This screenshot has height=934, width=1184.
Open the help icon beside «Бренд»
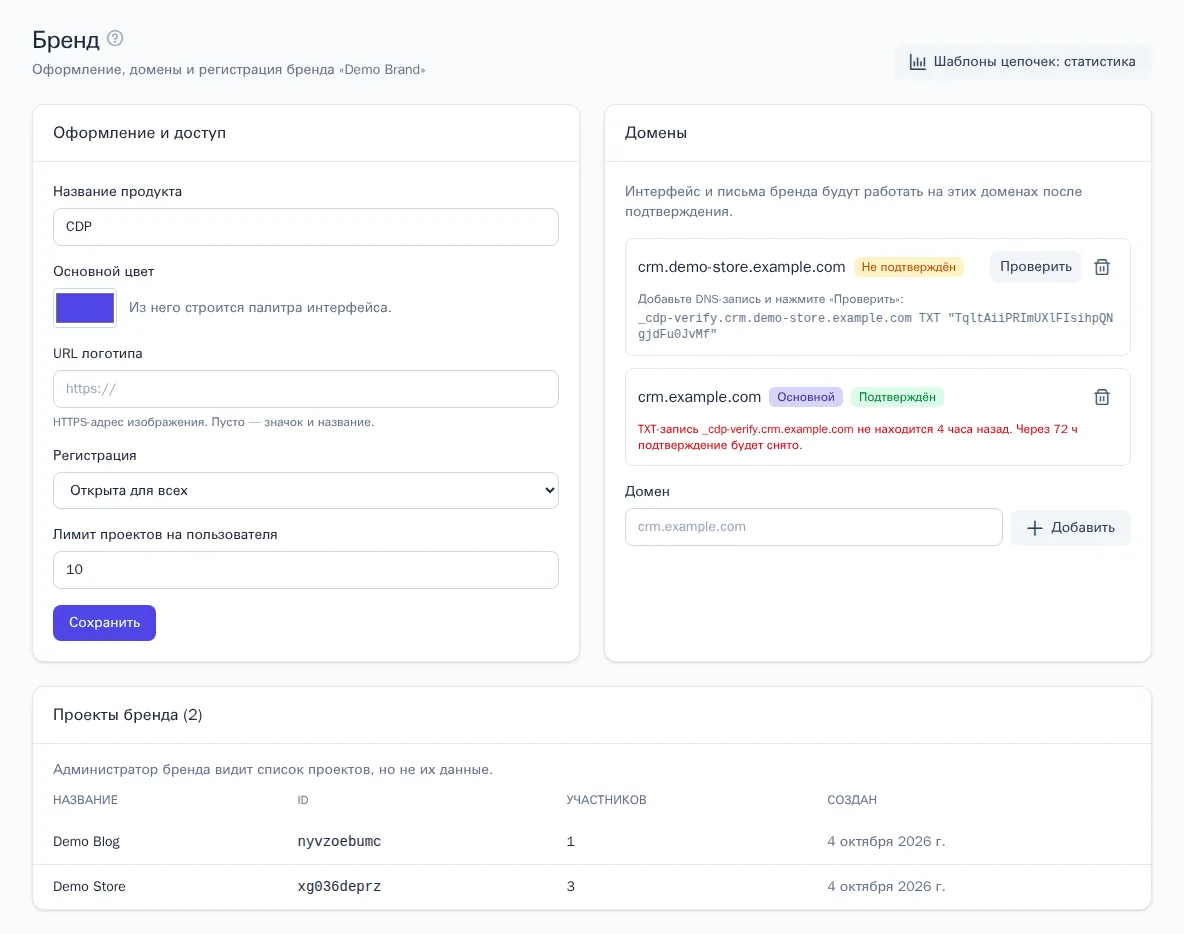[x=115, y=39]
